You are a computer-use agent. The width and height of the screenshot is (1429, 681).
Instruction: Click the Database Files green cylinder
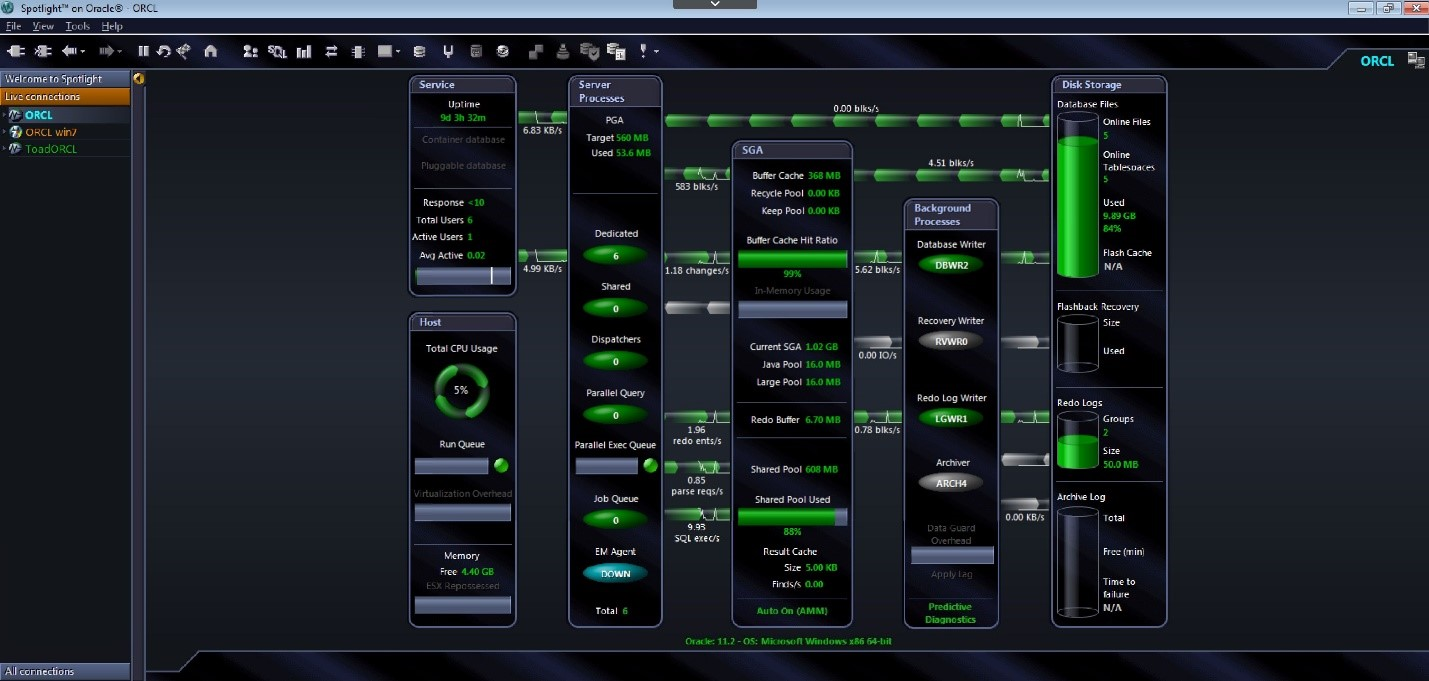tap(1078, 195)
